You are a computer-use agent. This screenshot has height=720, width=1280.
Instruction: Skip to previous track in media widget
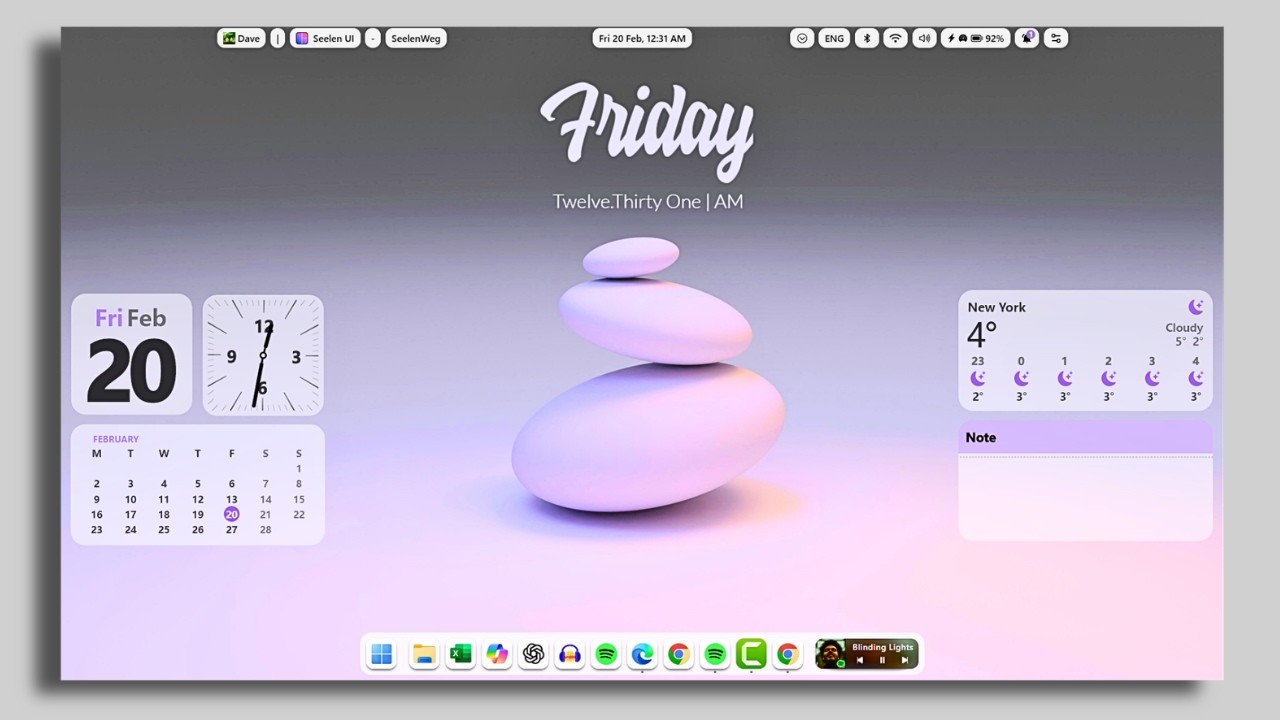(x=860, y=660)
